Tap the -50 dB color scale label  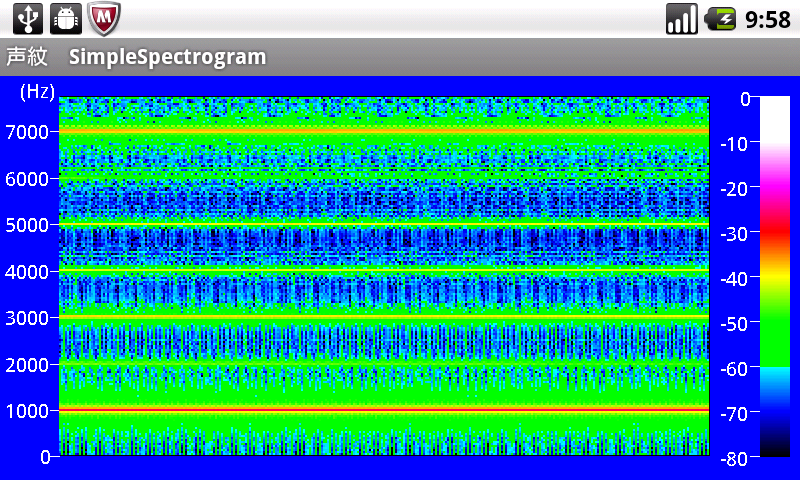(x=734, y=324)
